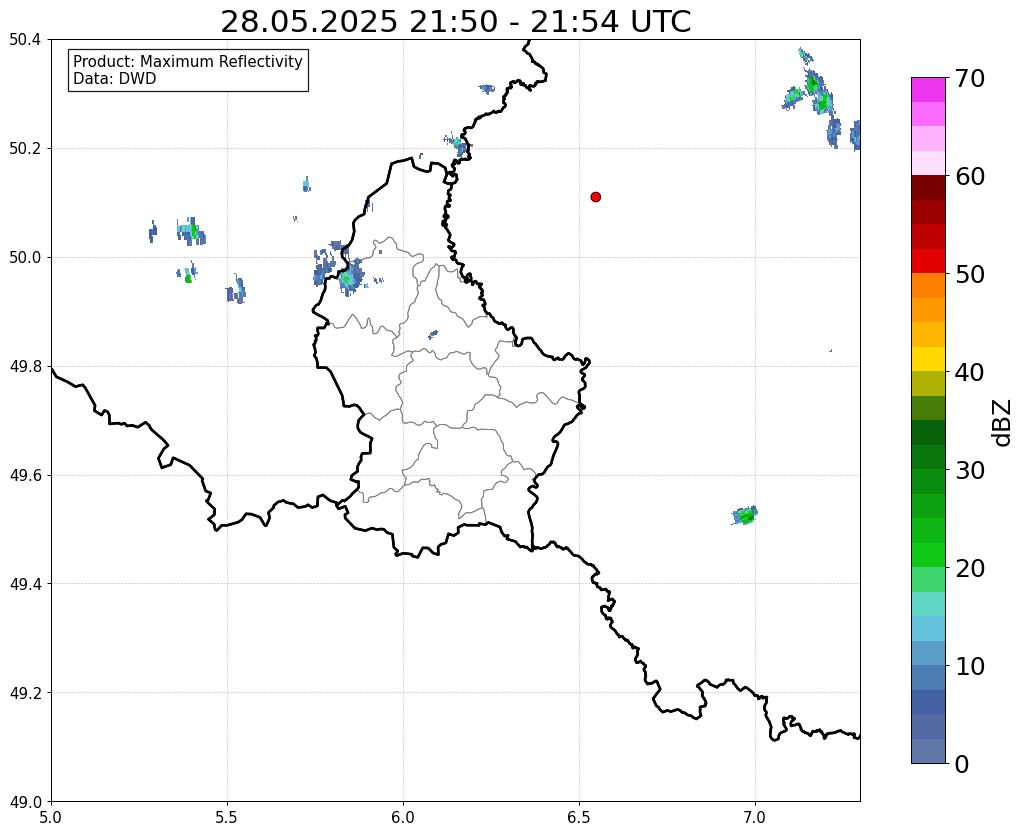Click the 'Data: DWD' legend line
The image size is (1023, 834).
[x=115, y=79]
